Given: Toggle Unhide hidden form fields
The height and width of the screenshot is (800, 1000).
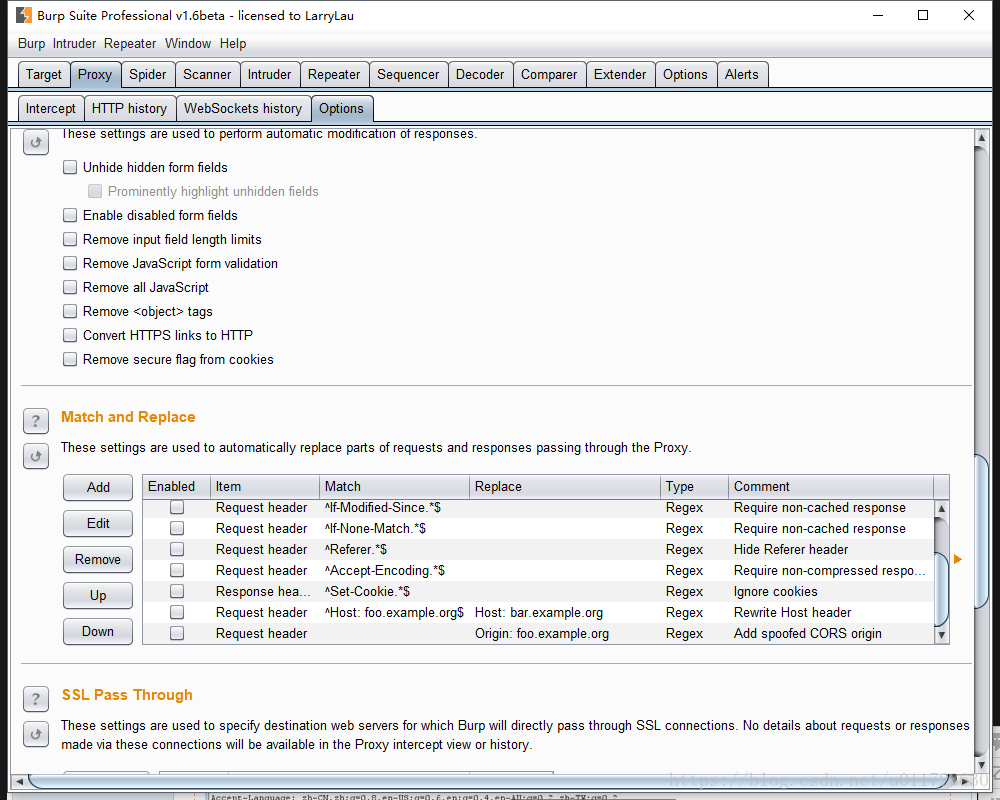Looking at the screenshot, I should [70, 167].
